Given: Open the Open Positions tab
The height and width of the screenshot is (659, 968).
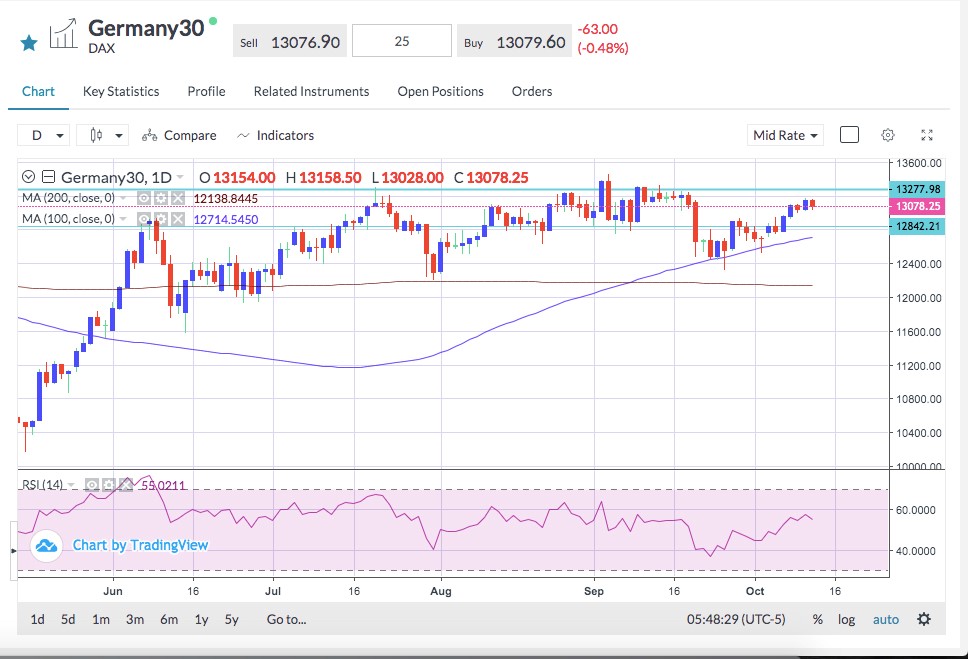Looking at the screenshot, I should (440, 91).
